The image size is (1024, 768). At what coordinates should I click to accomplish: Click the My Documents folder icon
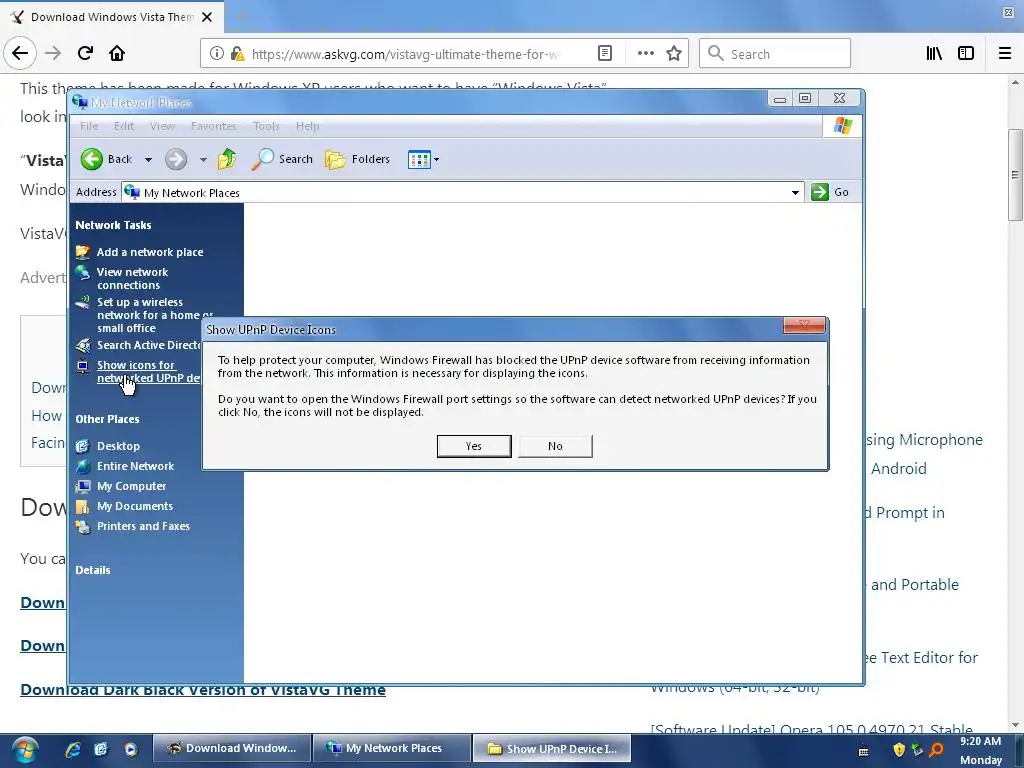coord(83,507)
